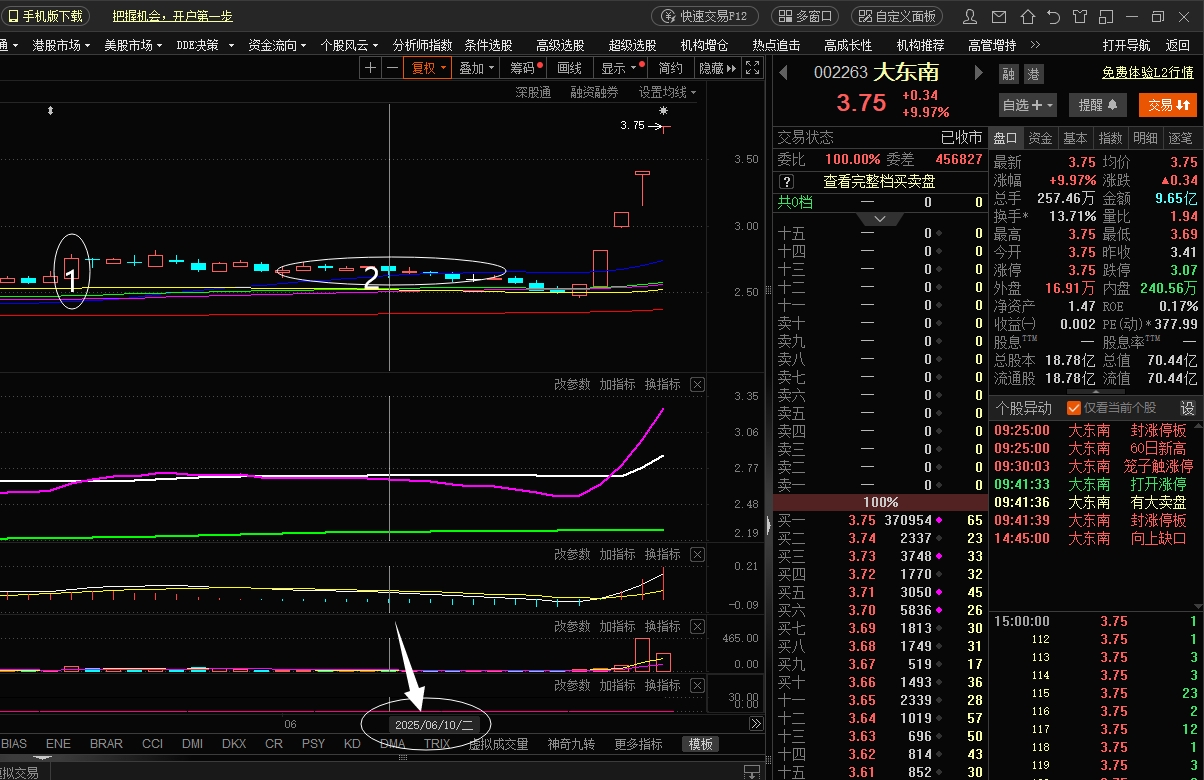Switch to 指数 tab

point(1110,138)
